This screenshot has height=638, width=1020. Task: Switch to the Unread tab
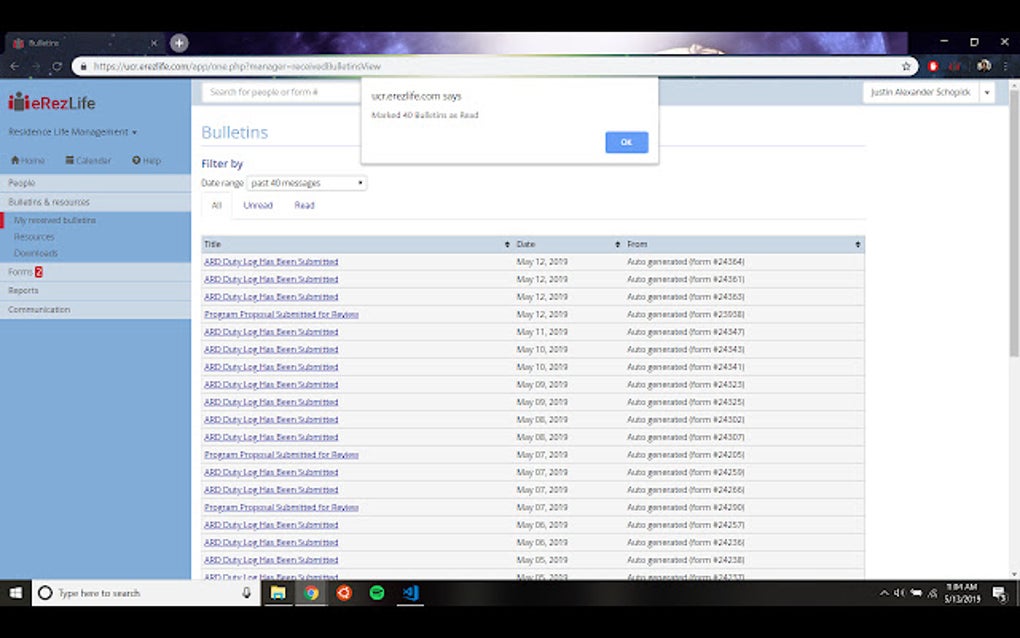[257, 205]
